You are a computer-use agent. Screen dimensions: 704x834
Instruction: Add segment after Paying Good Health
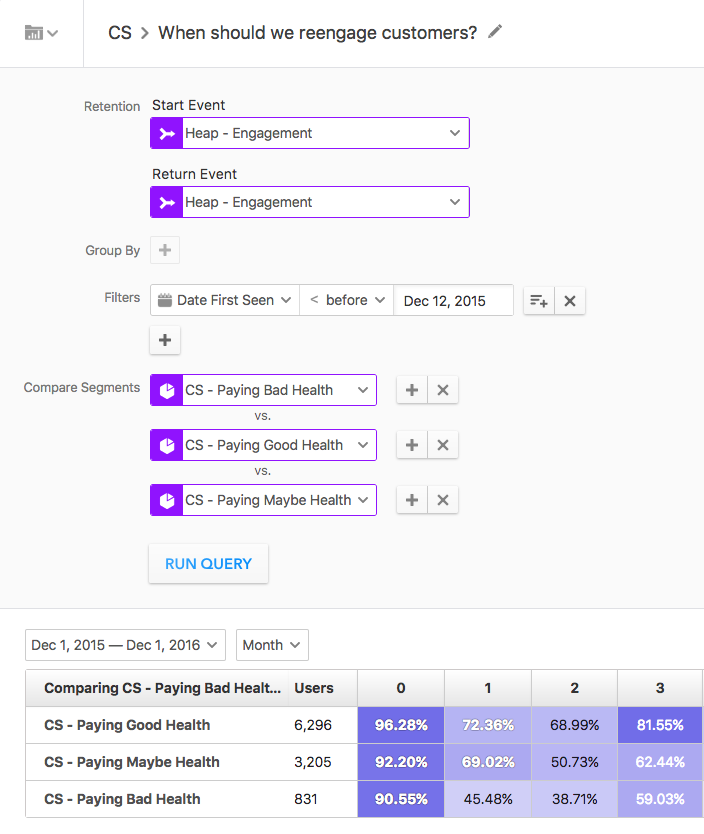point(412,445)
